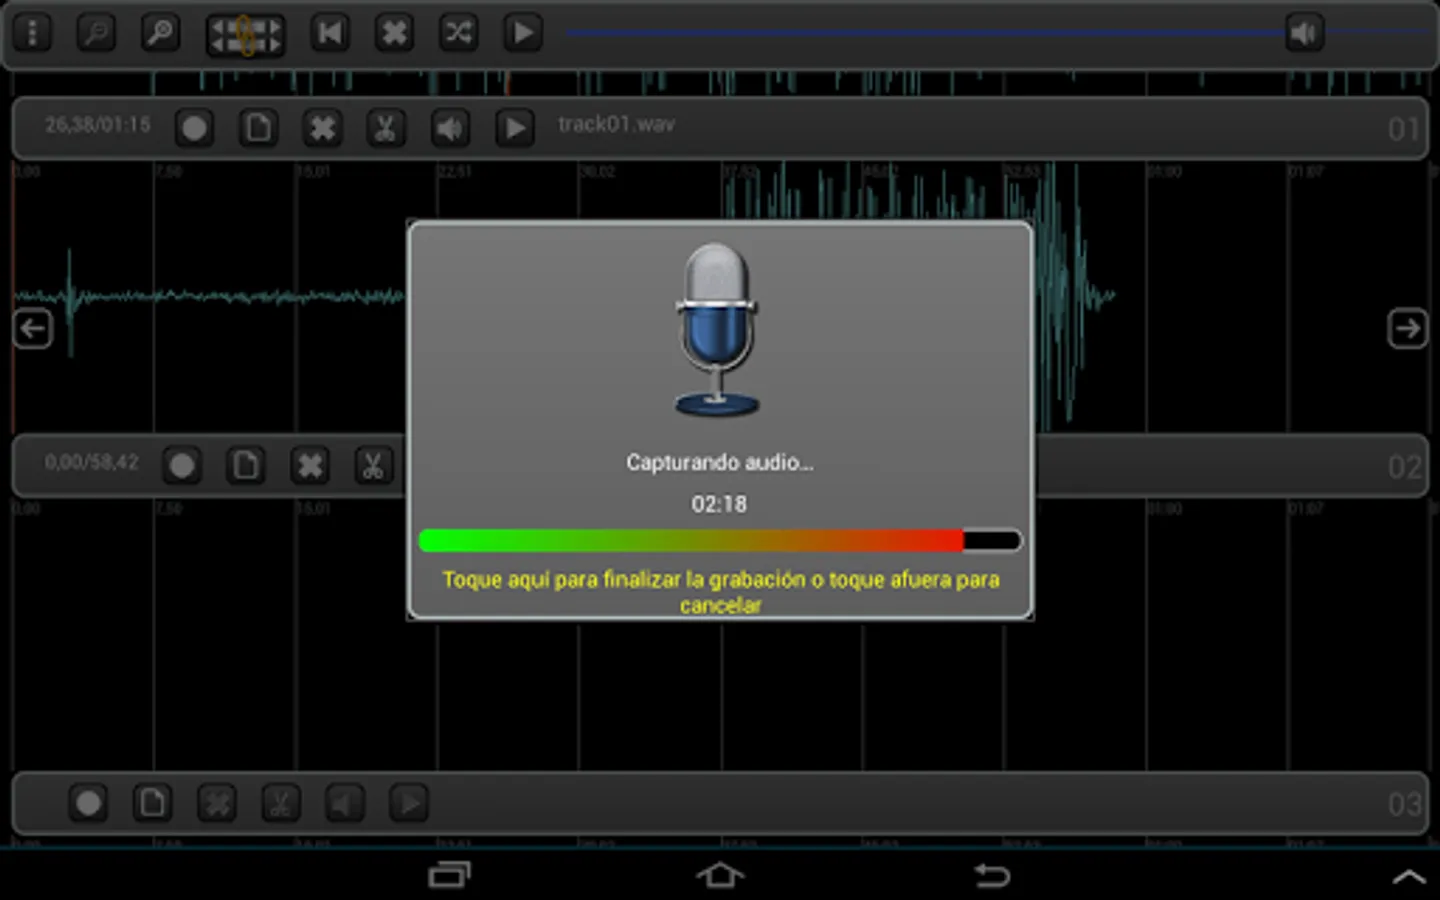Click the overview waveform strip under toolbar
This screenshot has height=900, width=1440.
[x=720, y=82]
